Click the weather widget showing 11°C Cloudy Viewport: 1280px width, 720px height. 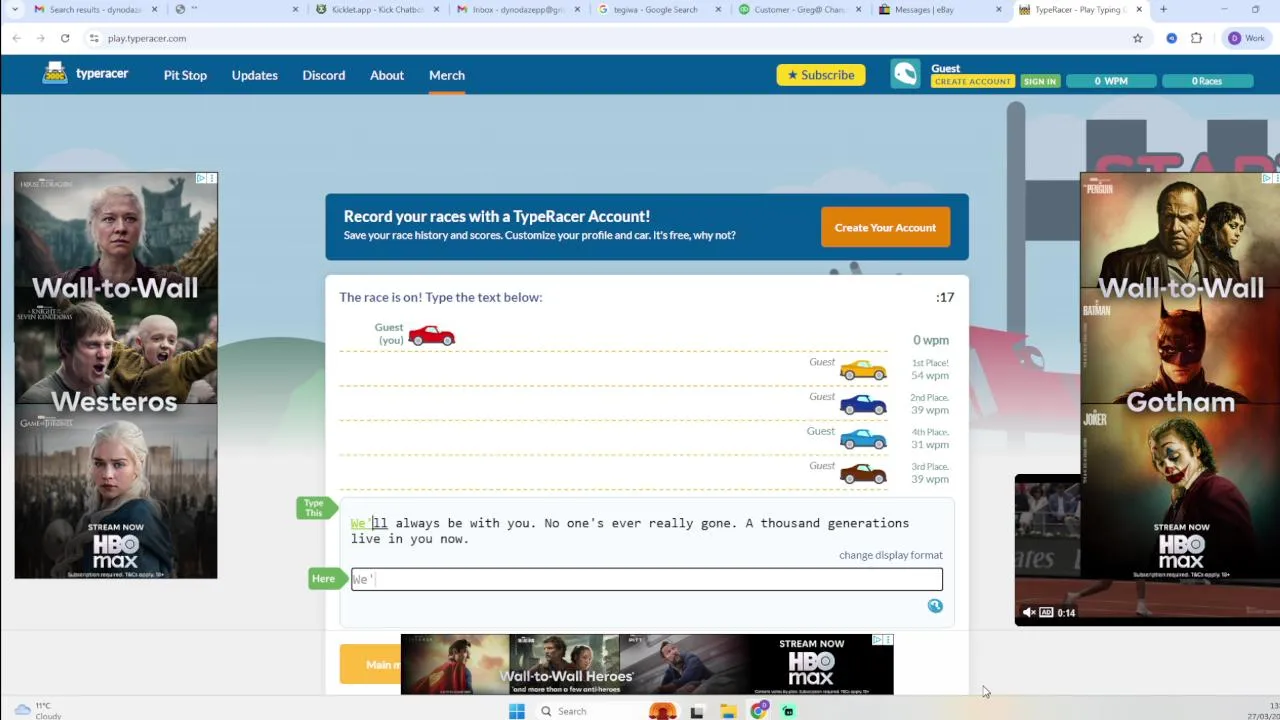point(38,710)
